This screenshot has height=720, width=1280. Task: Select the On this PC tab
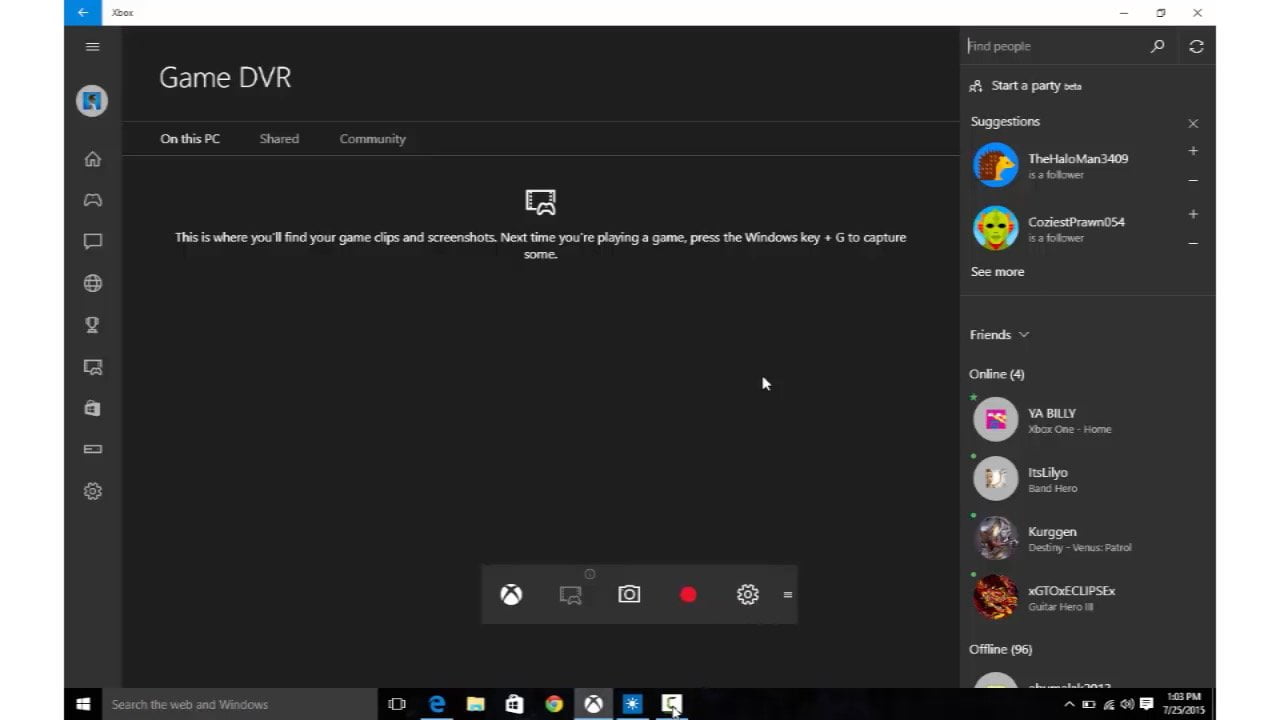pyautogui.click(x=190, y=139)
